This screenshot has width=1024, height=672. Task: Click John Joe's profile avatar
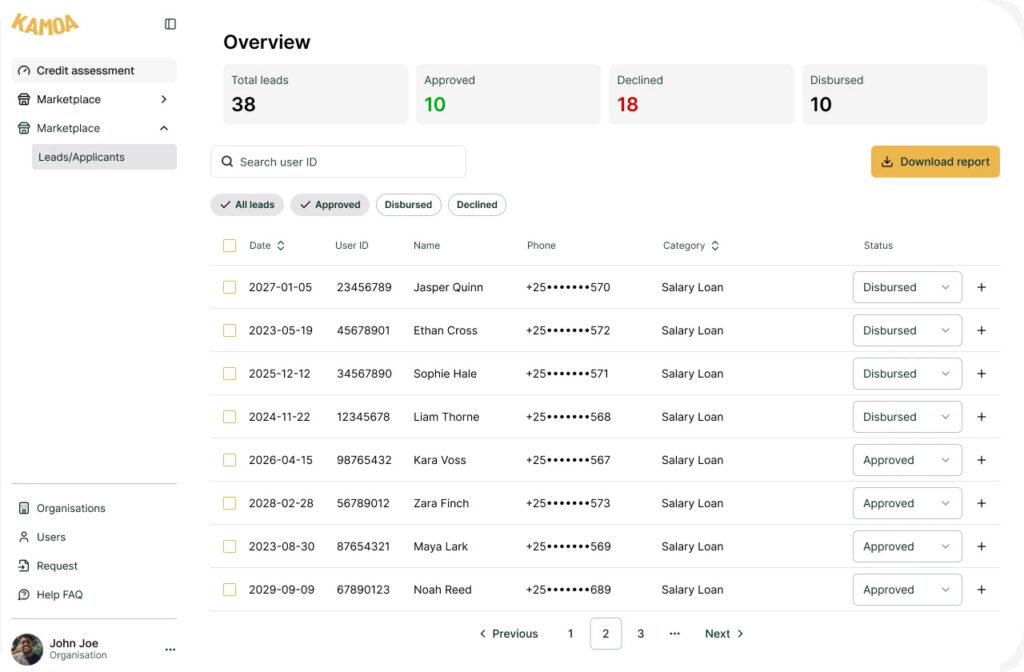pos(27,649)
